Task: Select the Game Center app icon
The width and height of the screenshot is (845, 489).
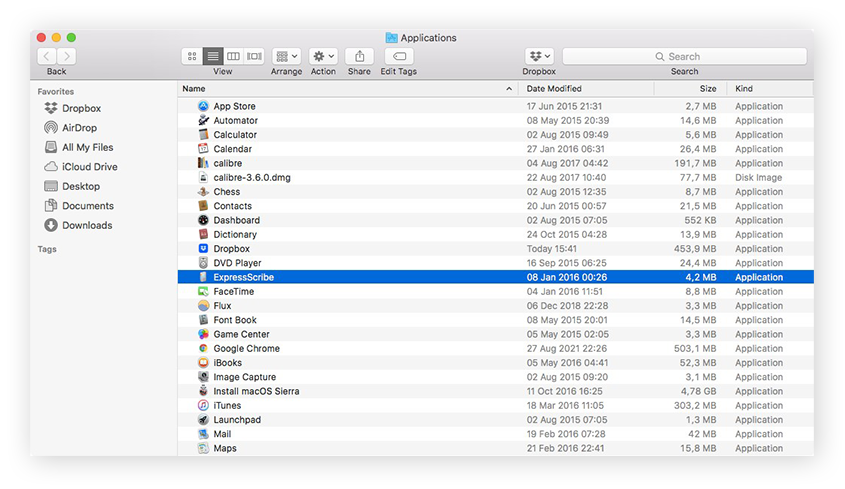Action: tap(203, 334)
